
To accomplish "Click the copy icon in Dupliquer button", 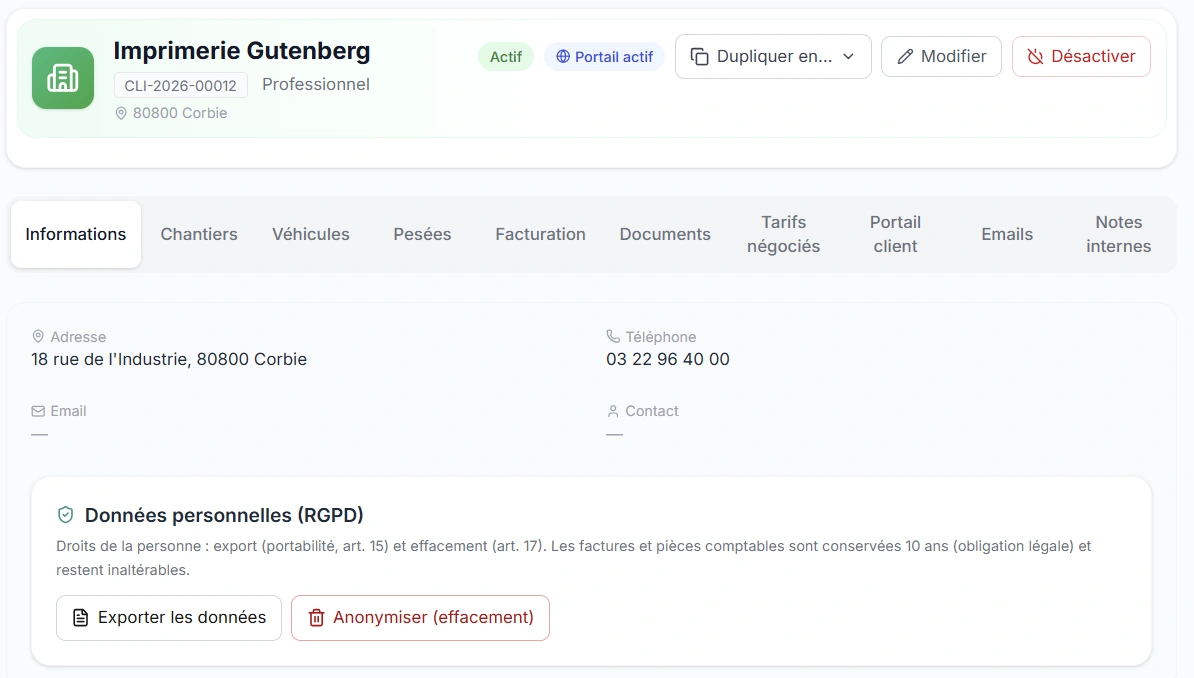I will (x=699, y=56).
